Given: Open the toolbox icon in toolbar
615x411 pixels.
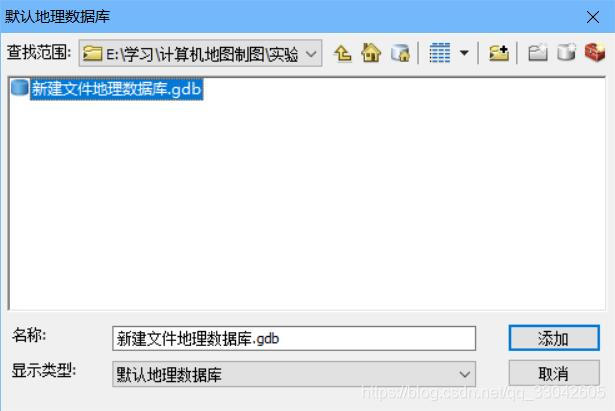Looking at the screenshot, I should tap(595, 52).
